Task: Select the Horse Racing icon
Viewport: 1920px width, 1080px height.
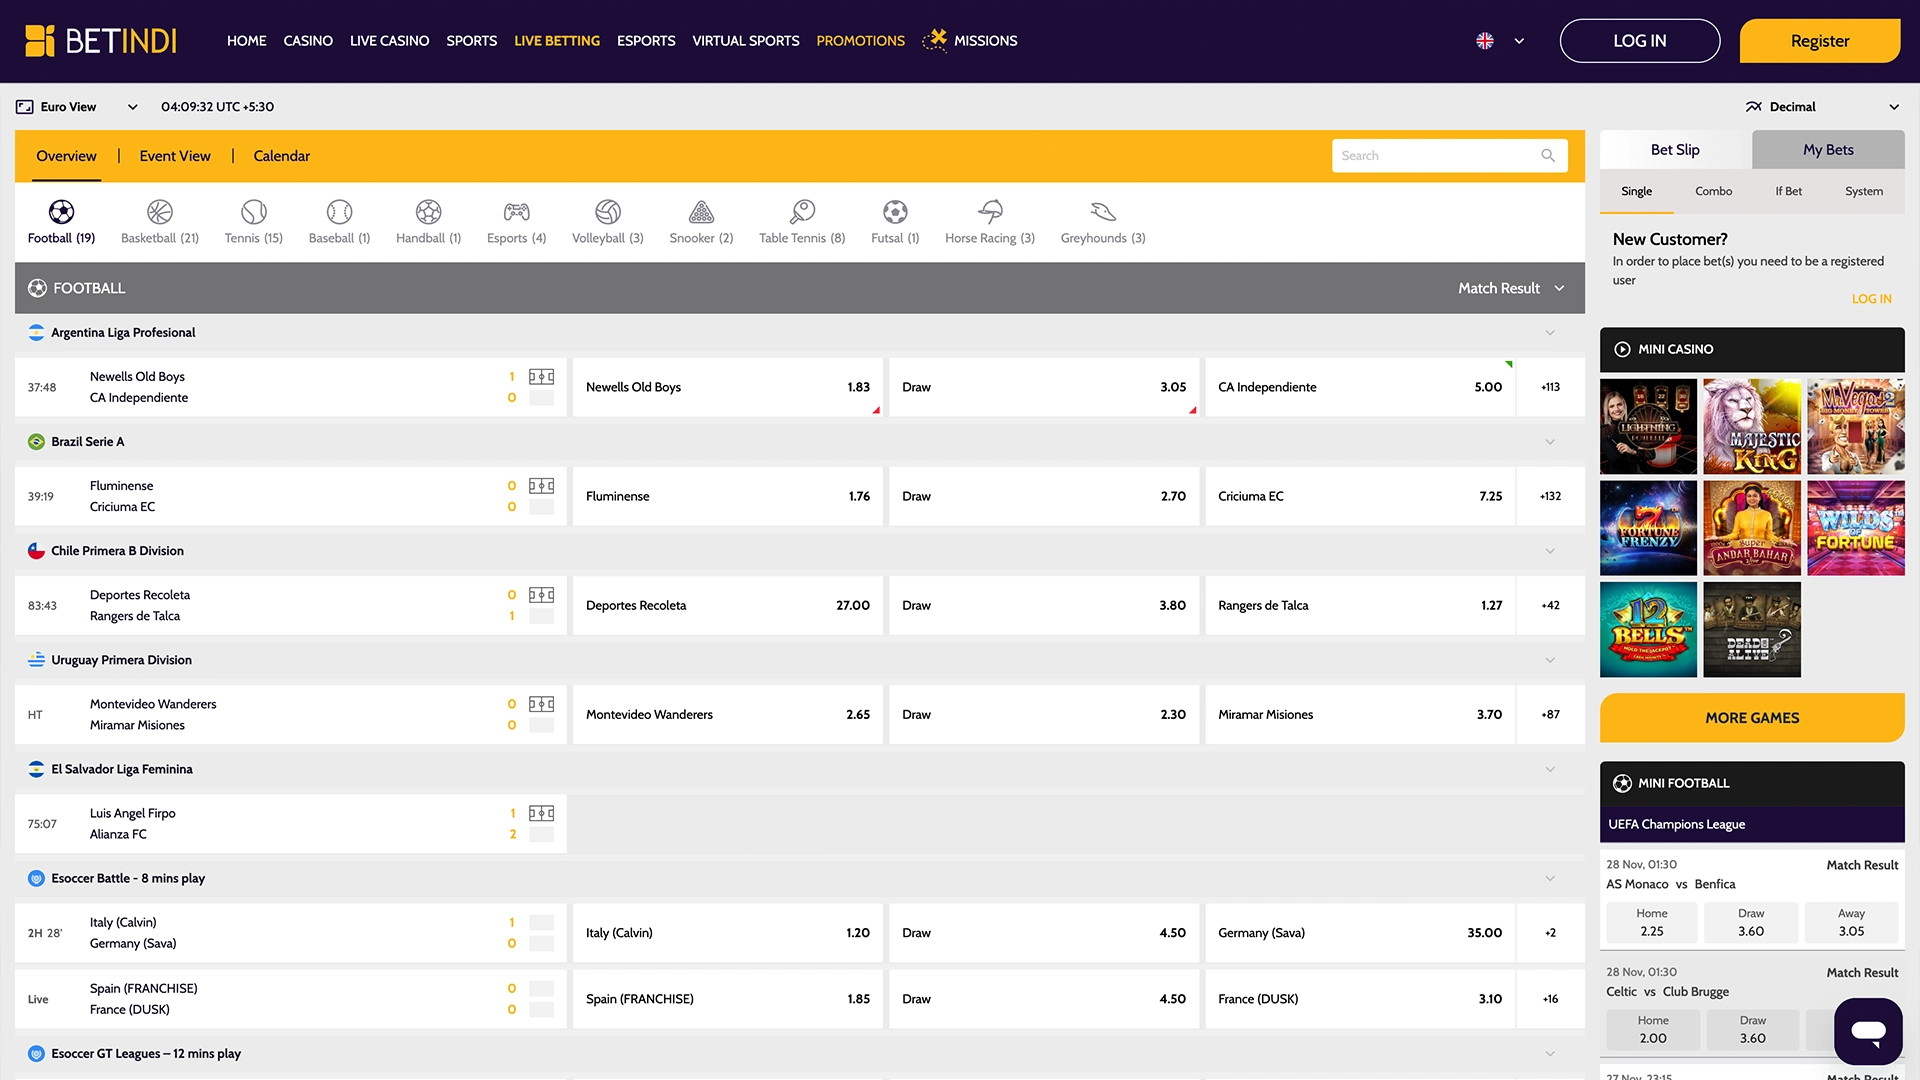Action: click(x=990, y=212)
